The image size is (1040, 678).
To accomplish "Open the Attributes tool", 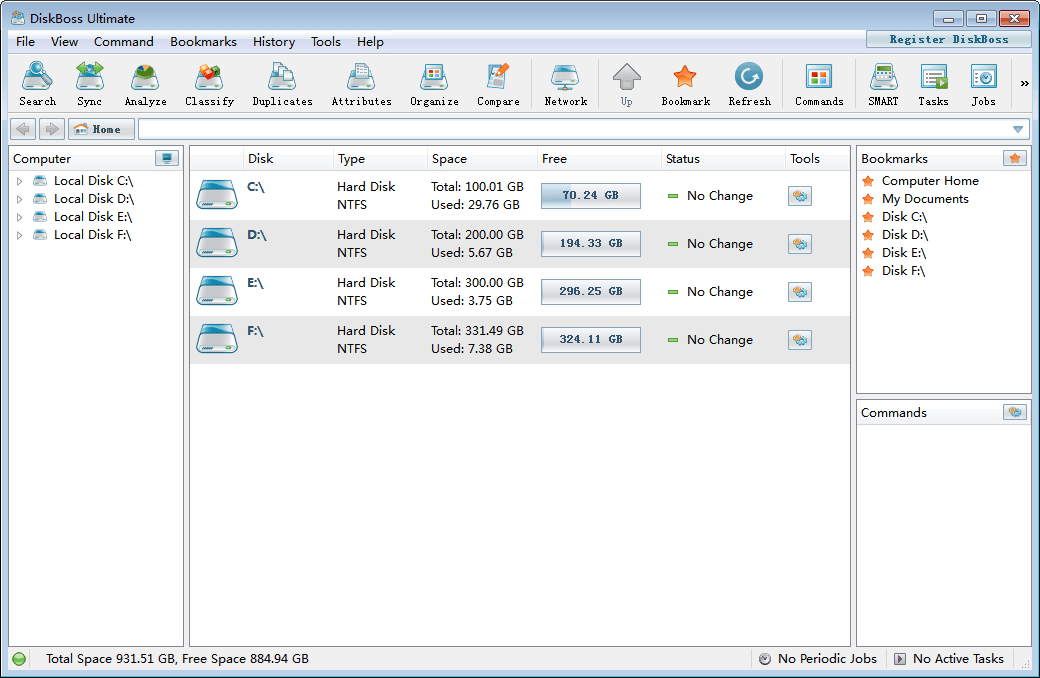I will 361,84.
